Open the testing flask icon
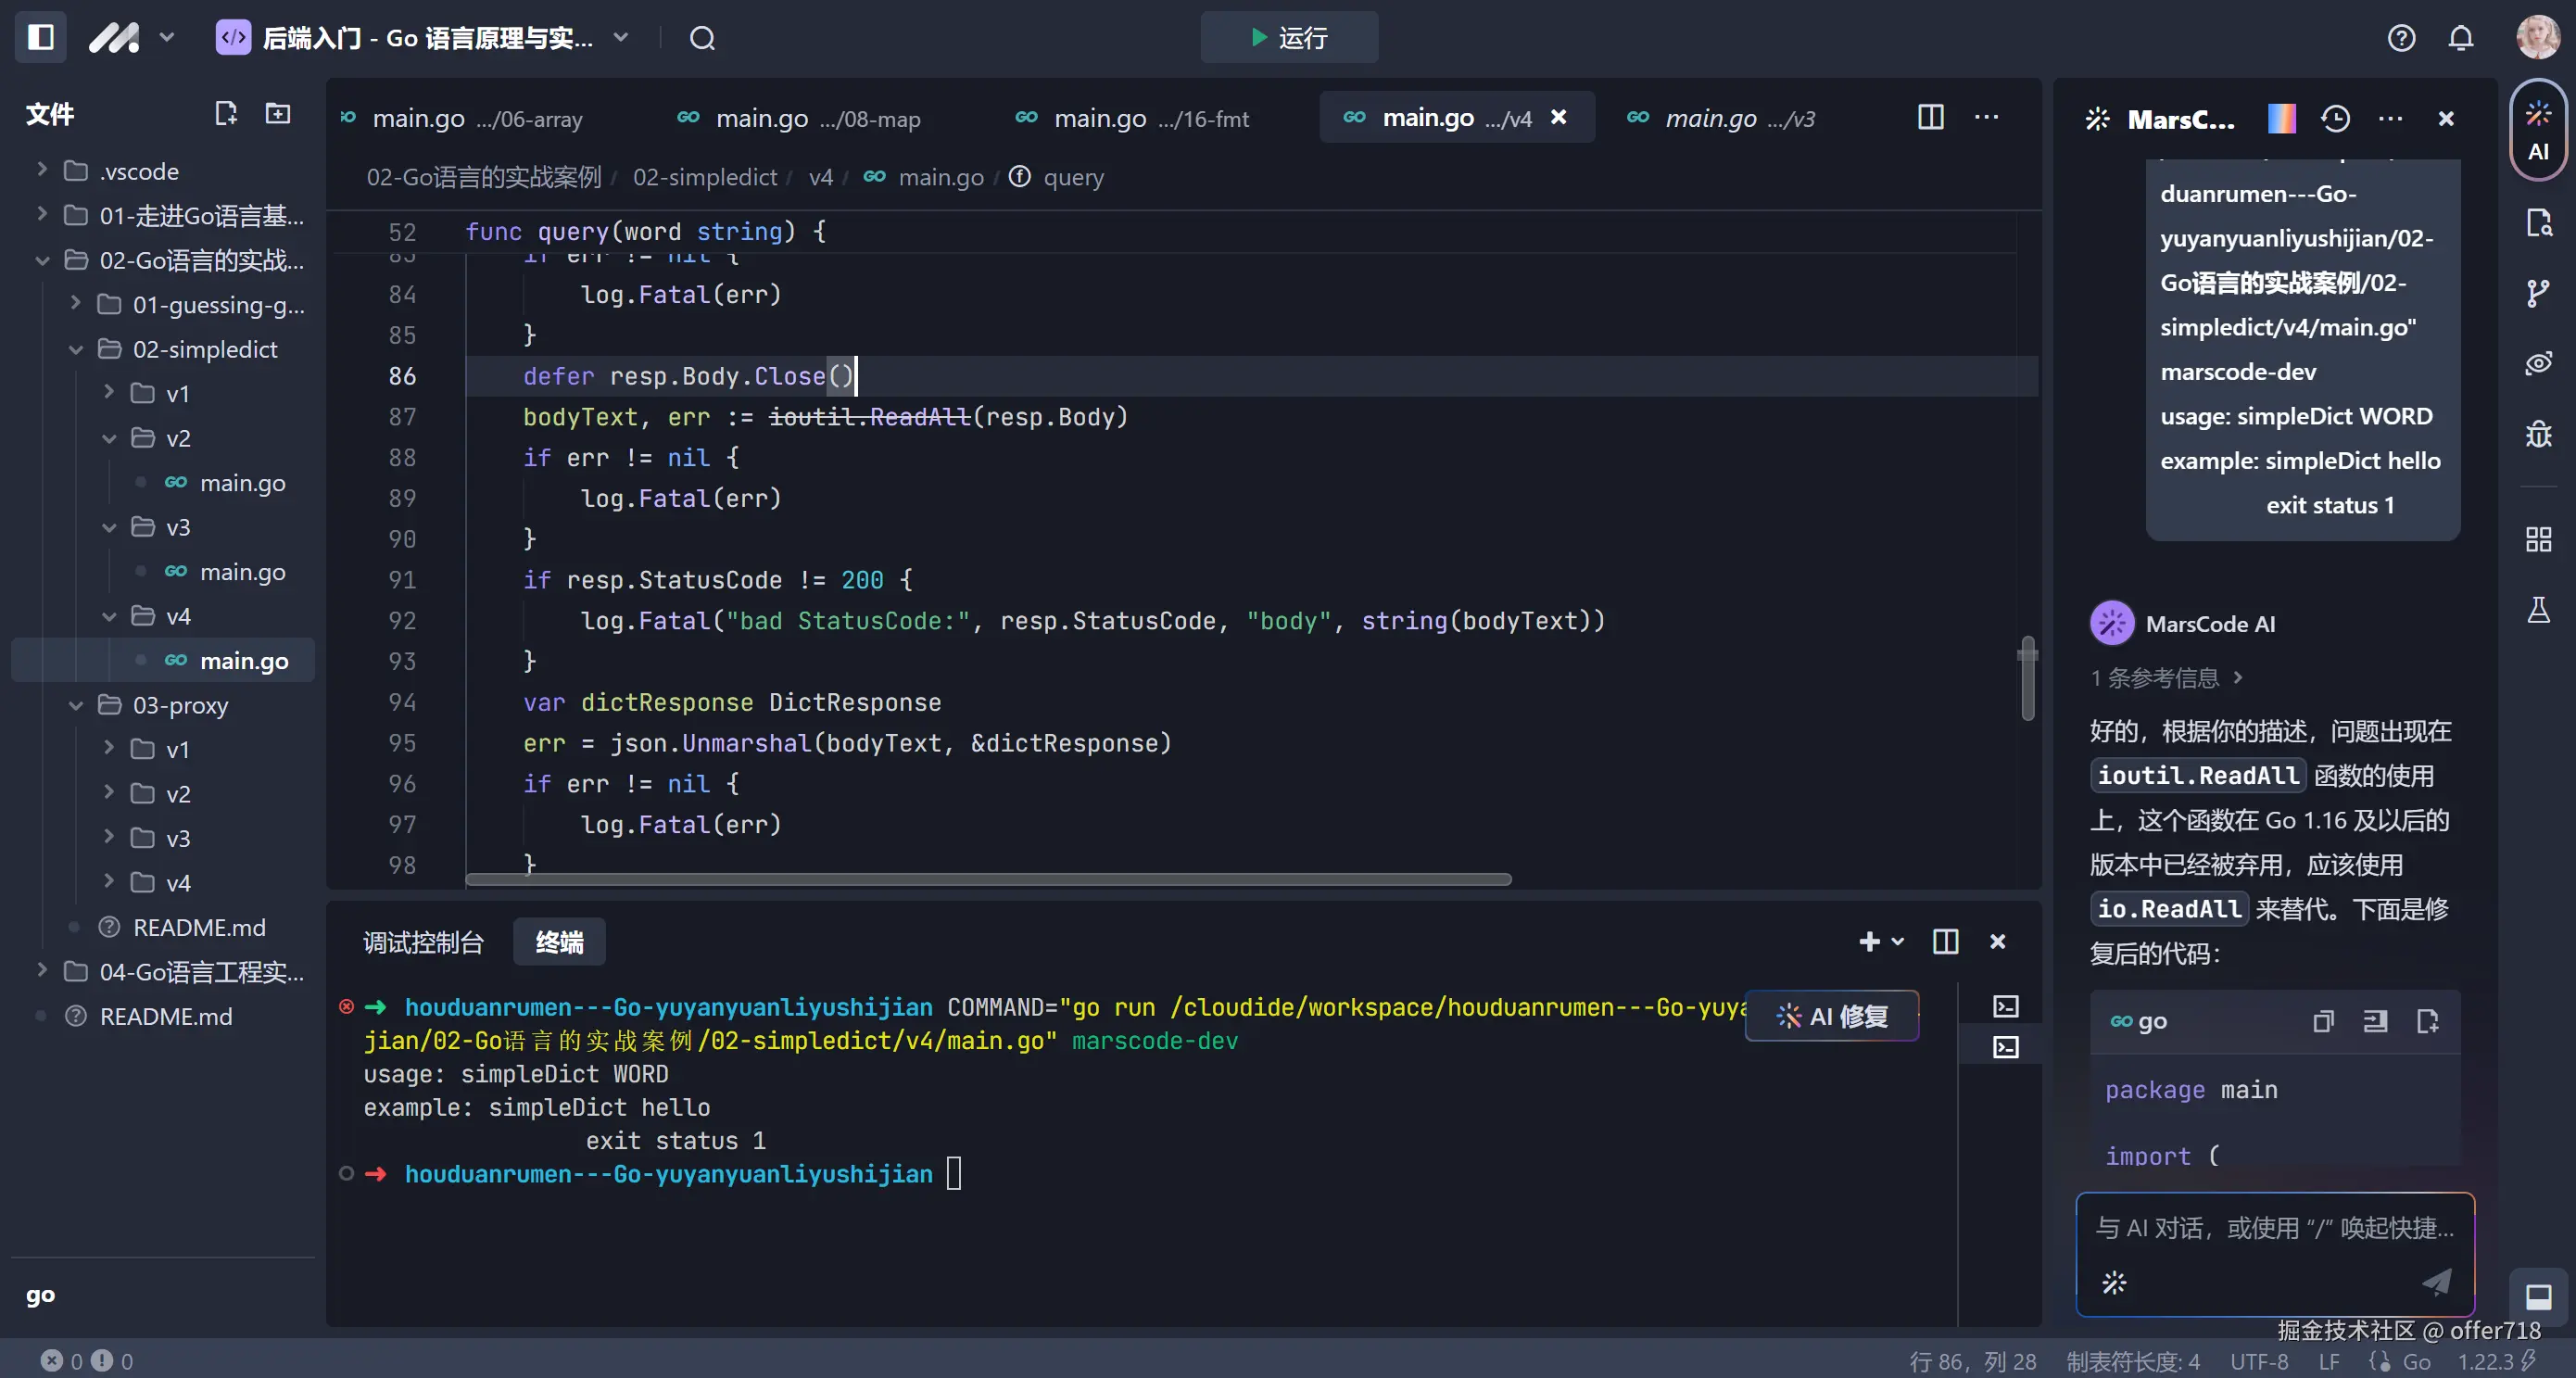This screenshot has height=1378, width=2576. [x=2537, y=610]
